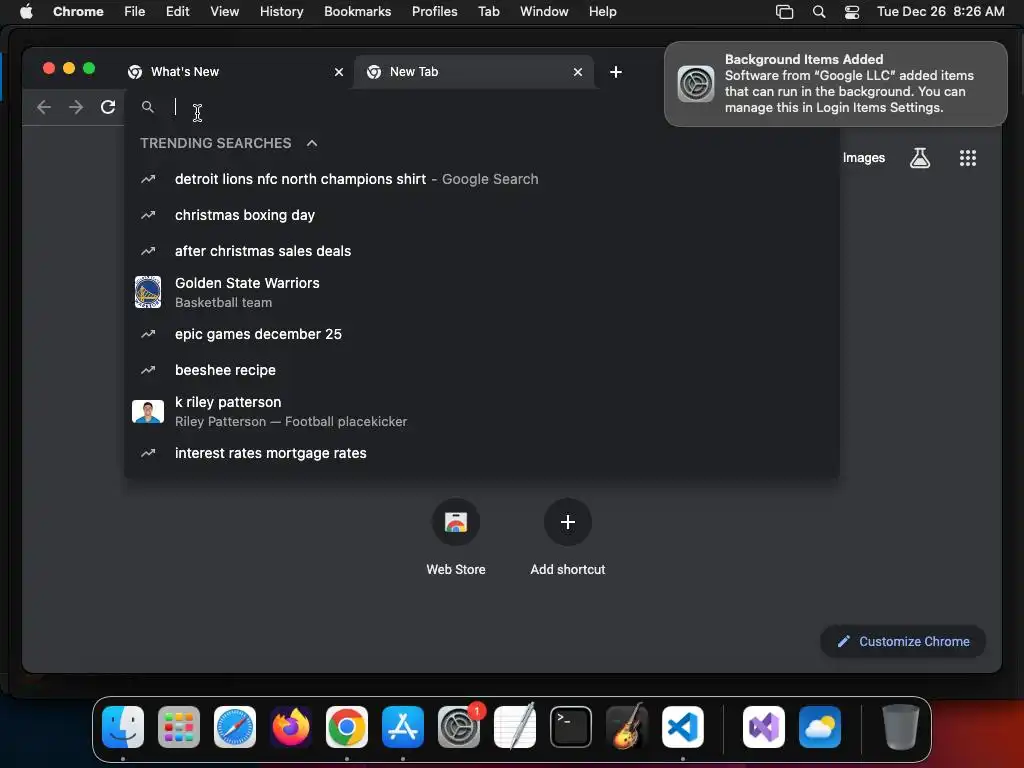Click the Customize Chrome button

(903, 641)
